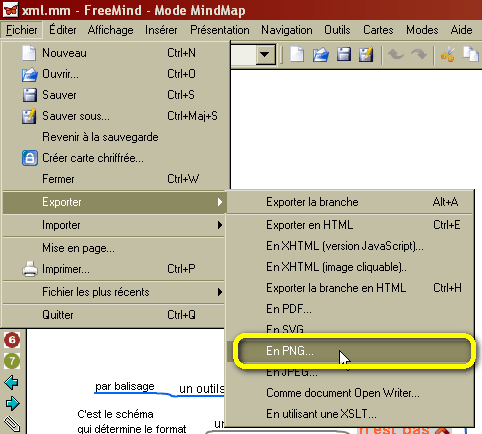
Task: Open the Éditer menu
Action: 63,30
